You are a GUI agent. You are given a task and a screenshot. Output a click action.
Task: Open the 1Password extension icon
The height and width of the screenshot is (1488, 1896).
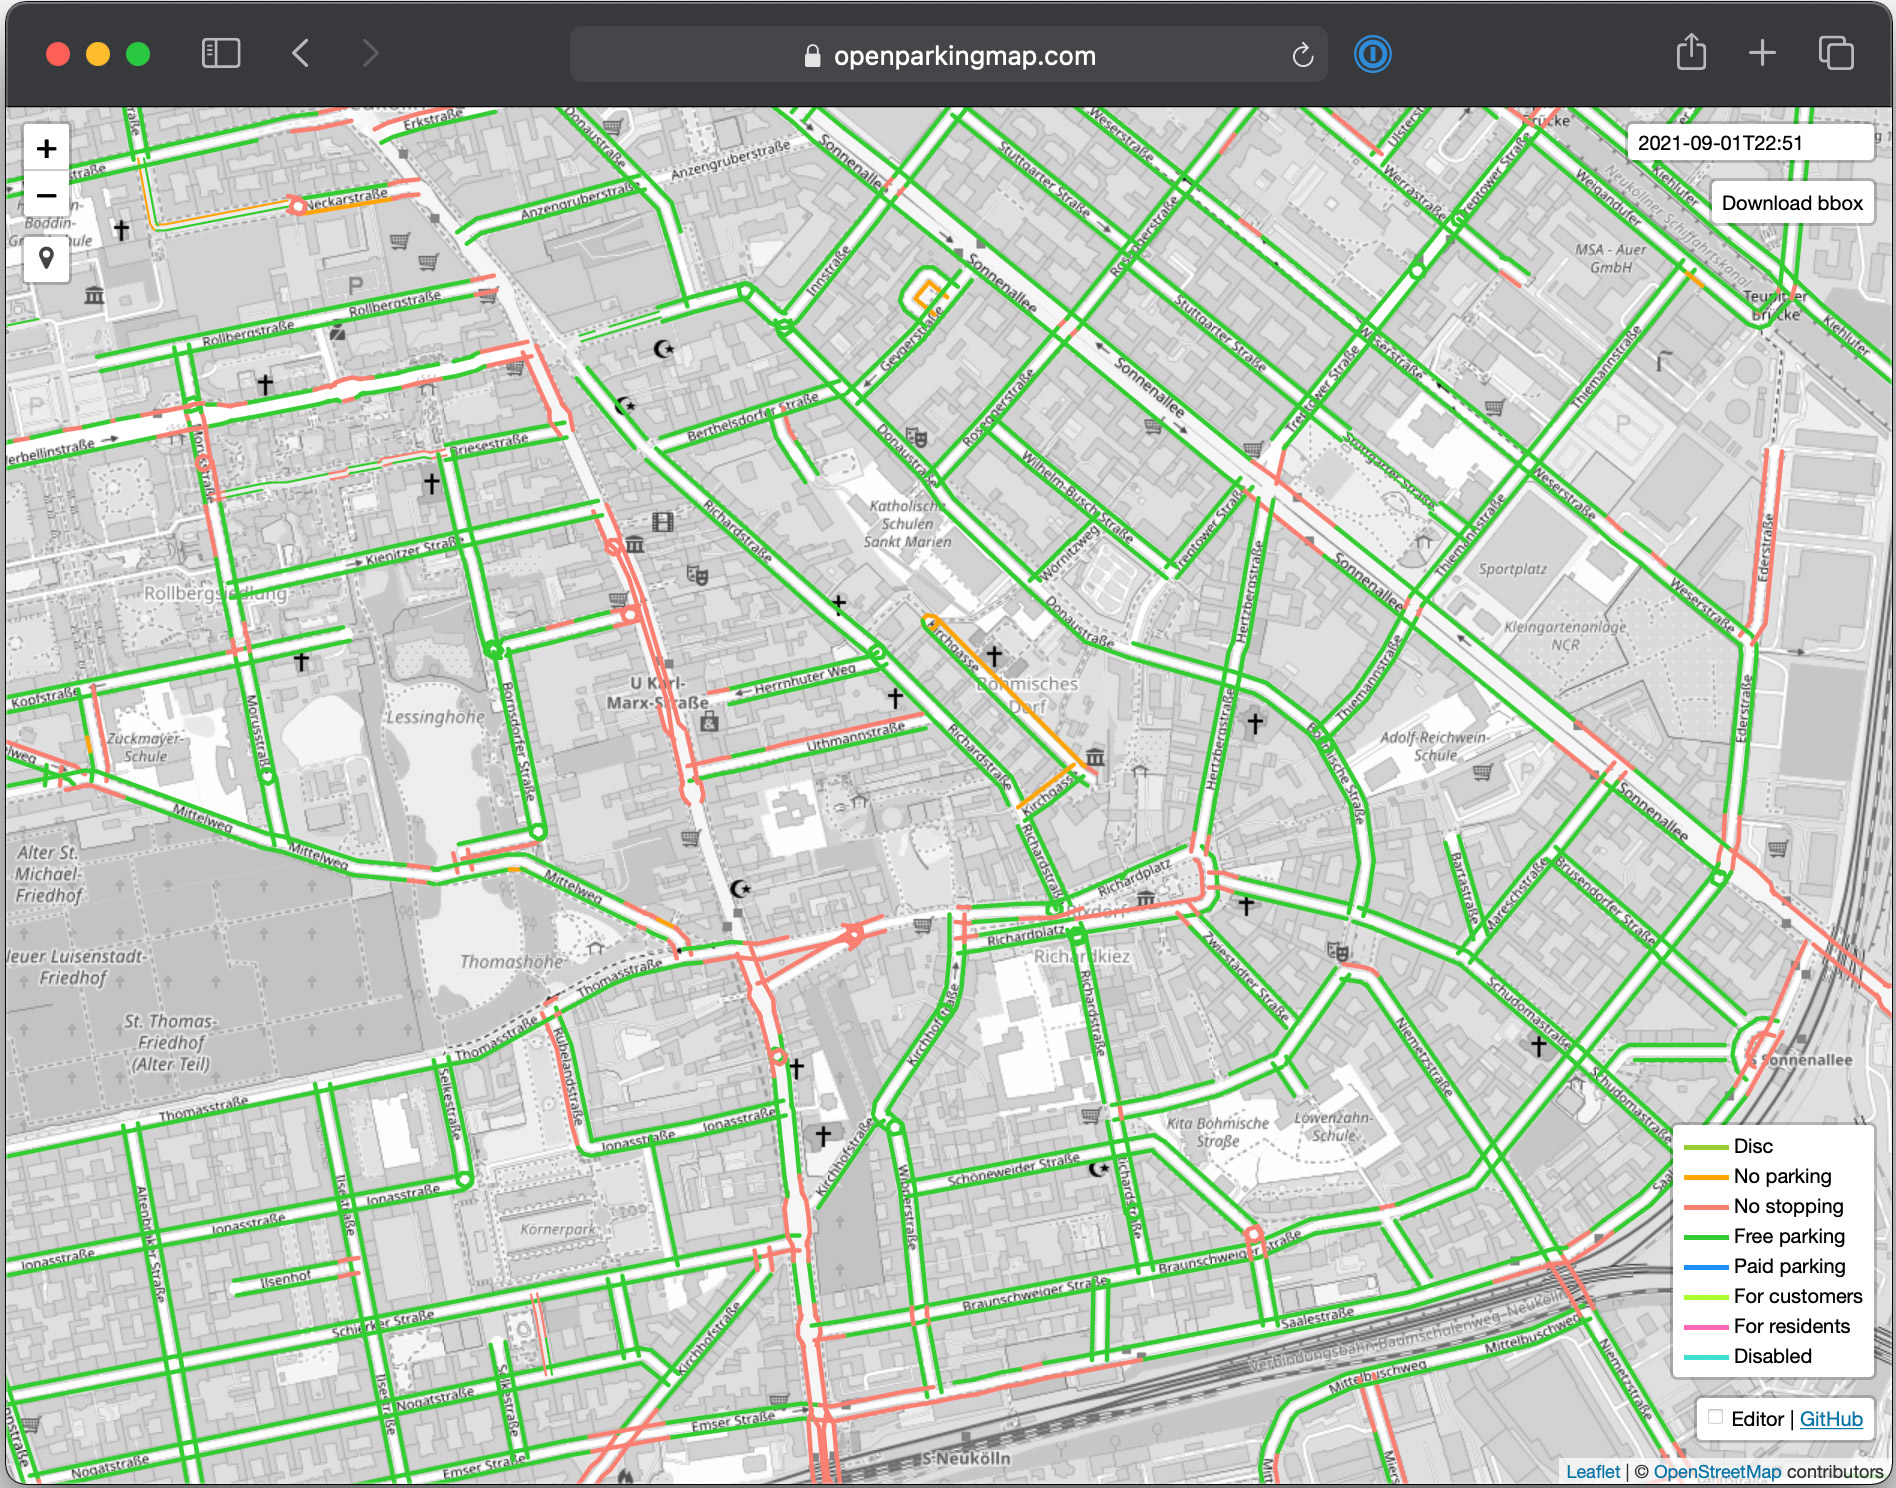click(x=1372, y=54)
